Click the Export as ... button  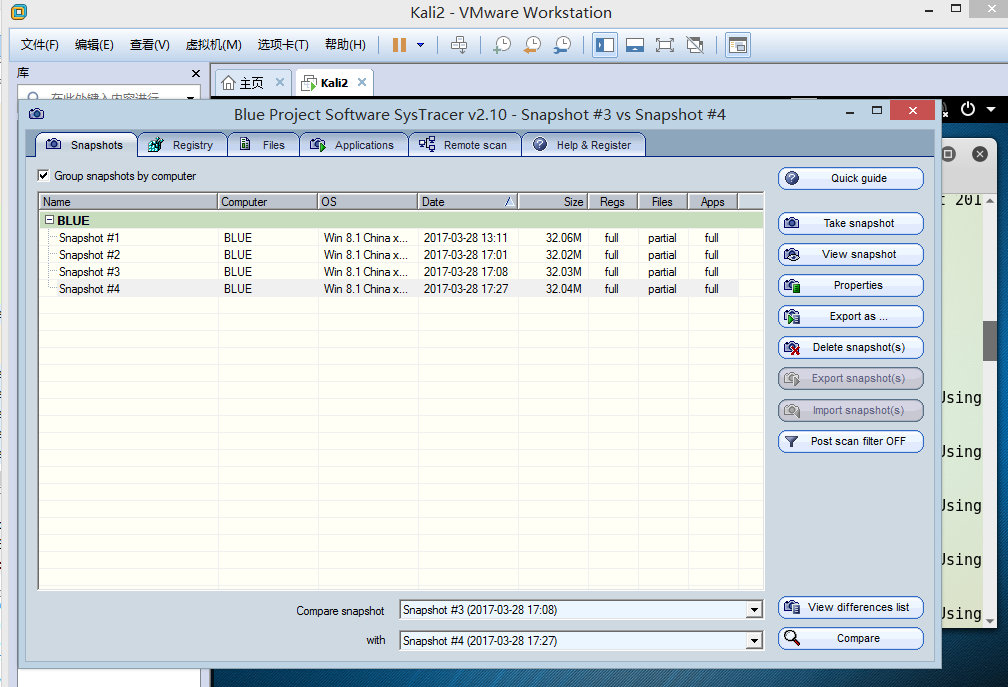coord(850,316)
